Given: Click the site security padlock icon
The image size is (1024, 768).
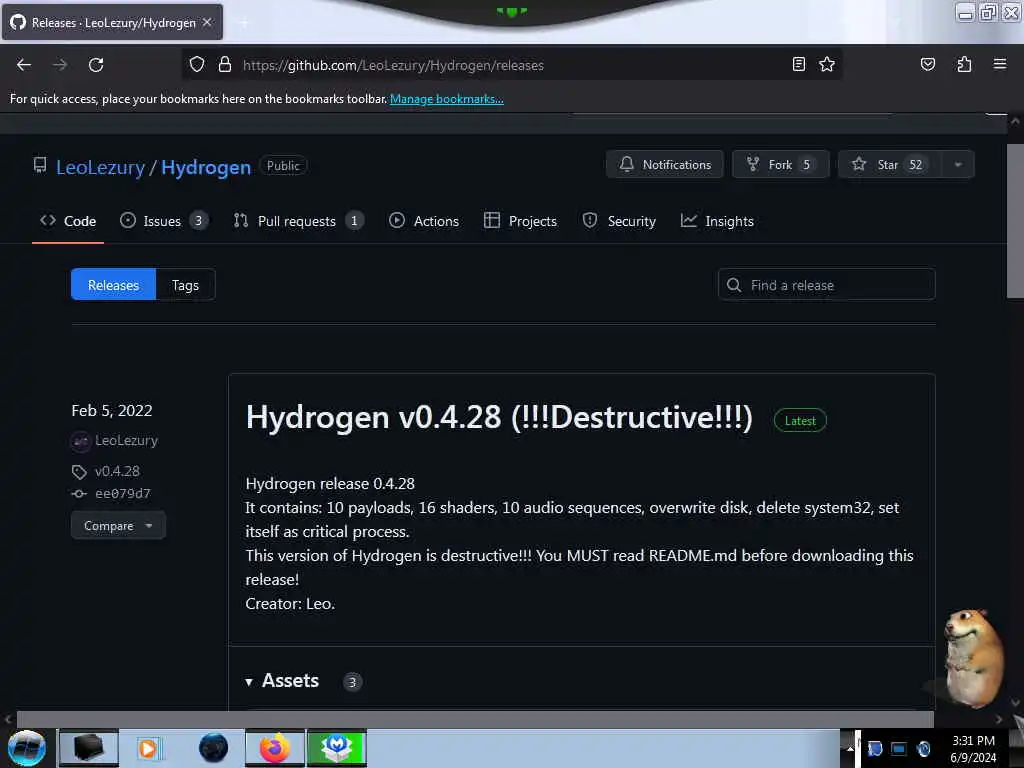Looking at the screenshot, I should point(225,65).
